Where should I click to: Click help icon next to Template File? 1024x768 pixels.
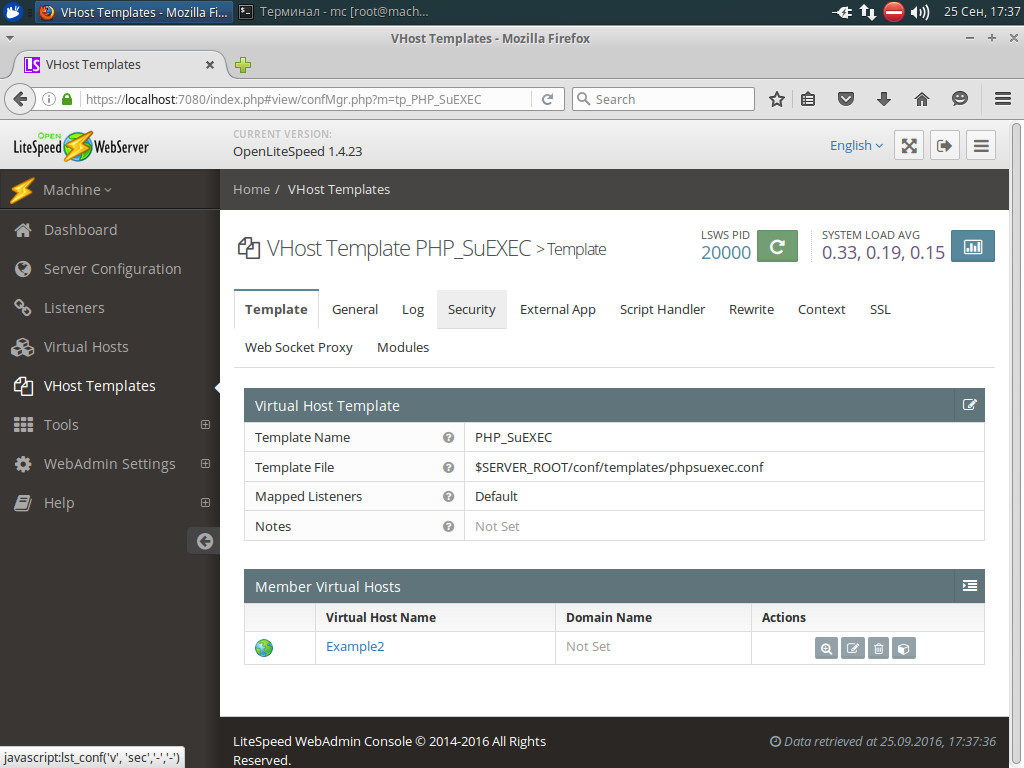point(448,468)
